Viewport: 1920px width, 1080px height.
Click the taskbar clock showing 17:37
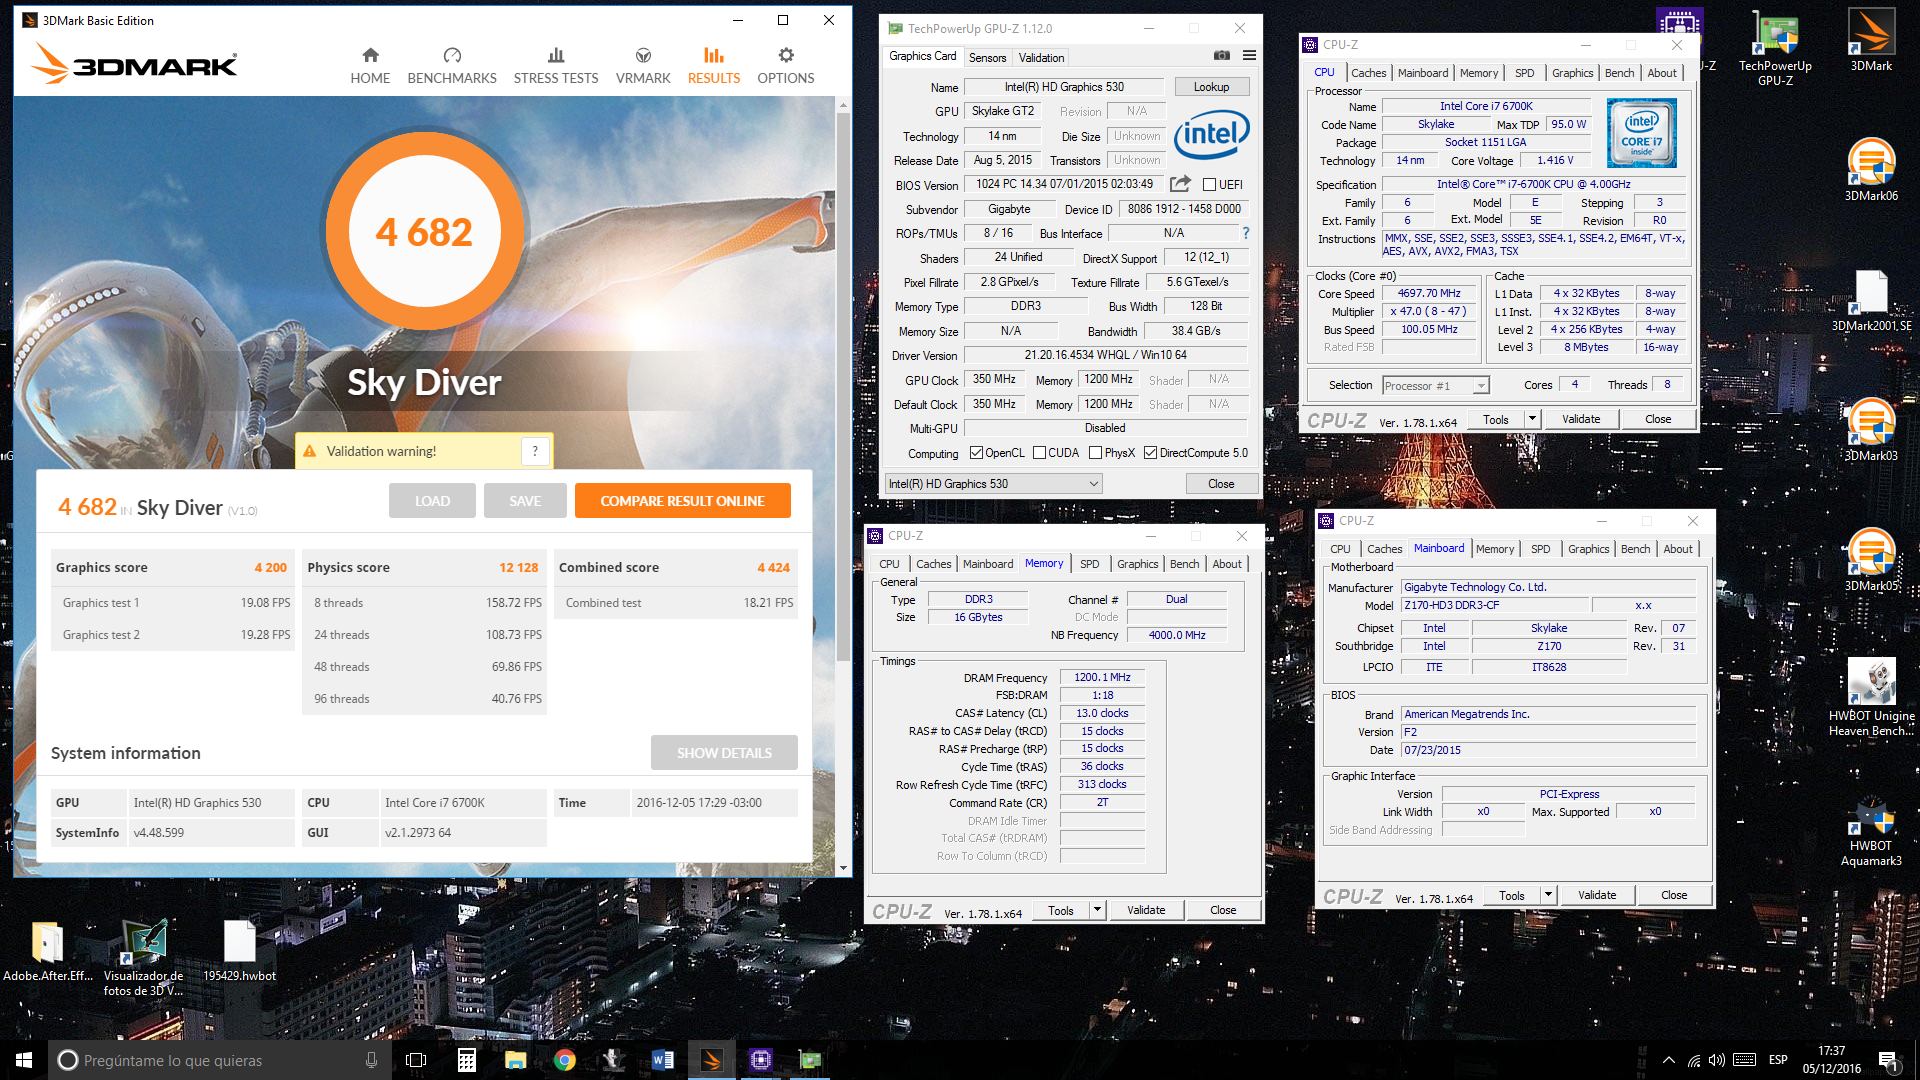point(1831,1060)
